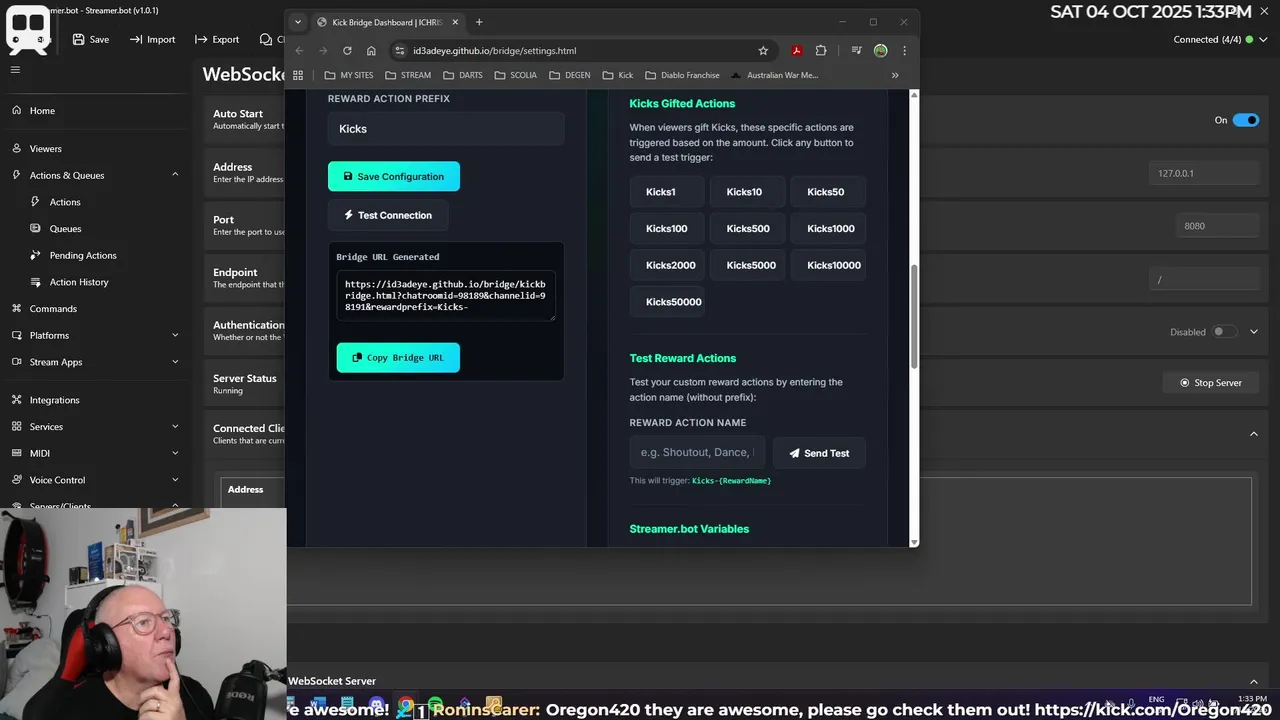Viewport: 1280px width, 720px height.
Task: Click the Streamer.bot Save disk icon
Action: [x=78, y=39]
